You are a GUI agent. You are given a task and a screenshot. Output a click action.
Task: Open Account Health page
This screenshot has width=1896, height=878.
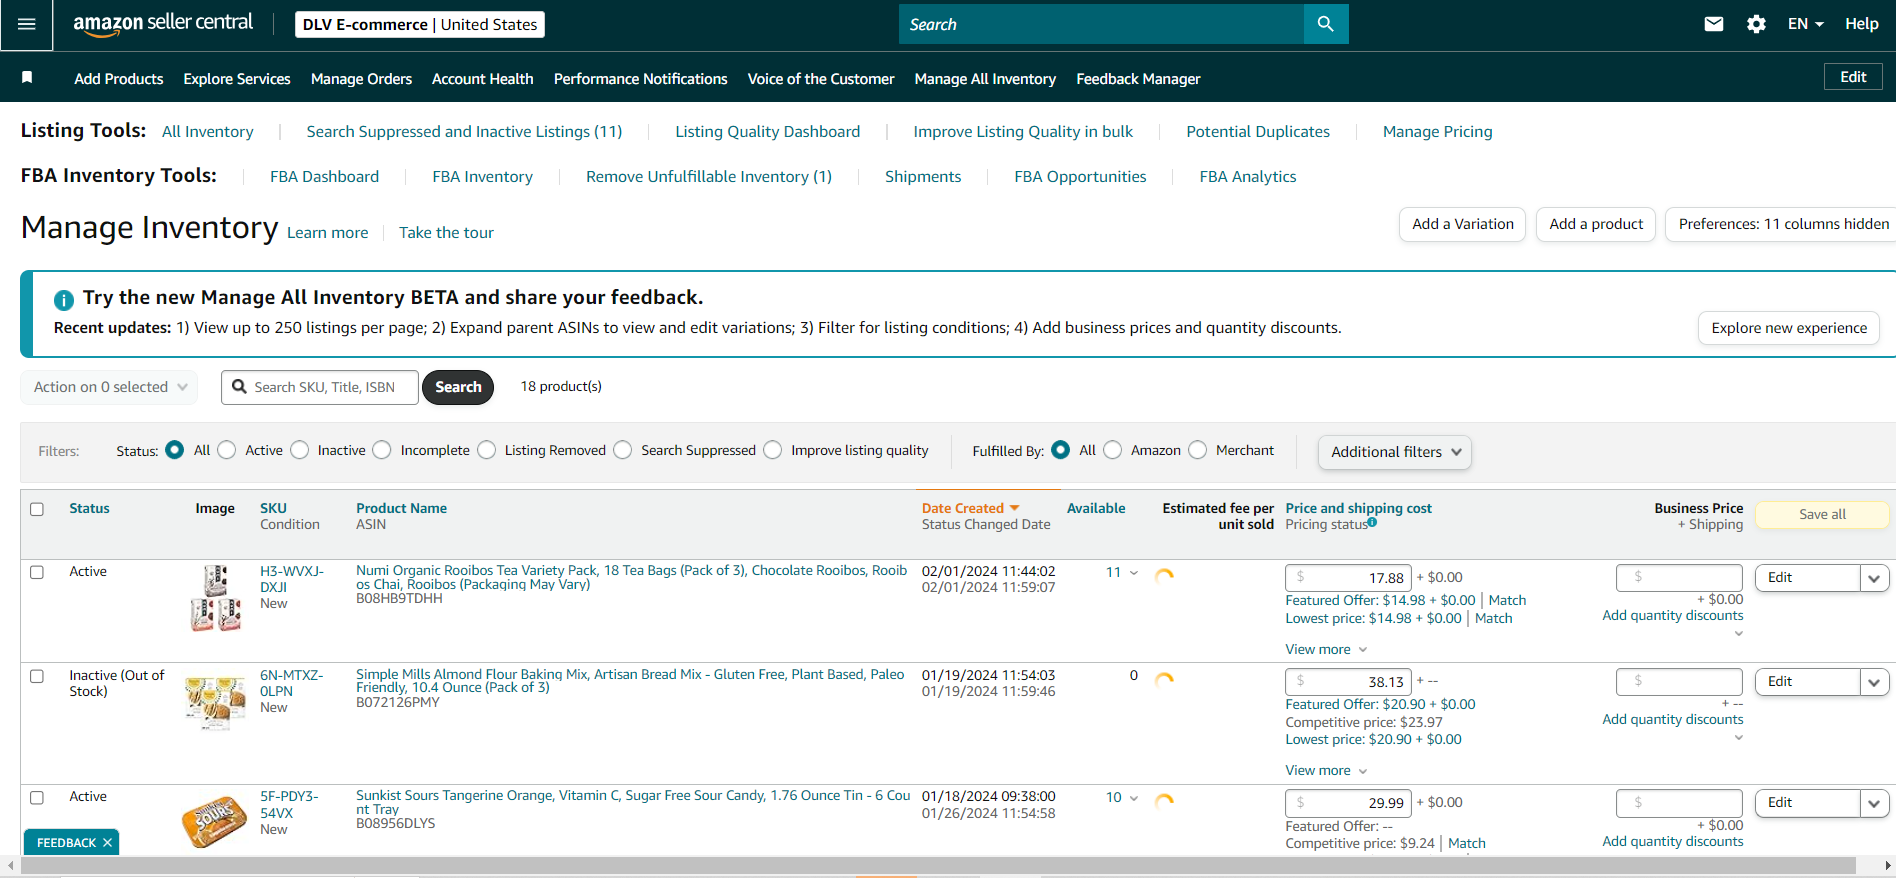tap(483, 79)
